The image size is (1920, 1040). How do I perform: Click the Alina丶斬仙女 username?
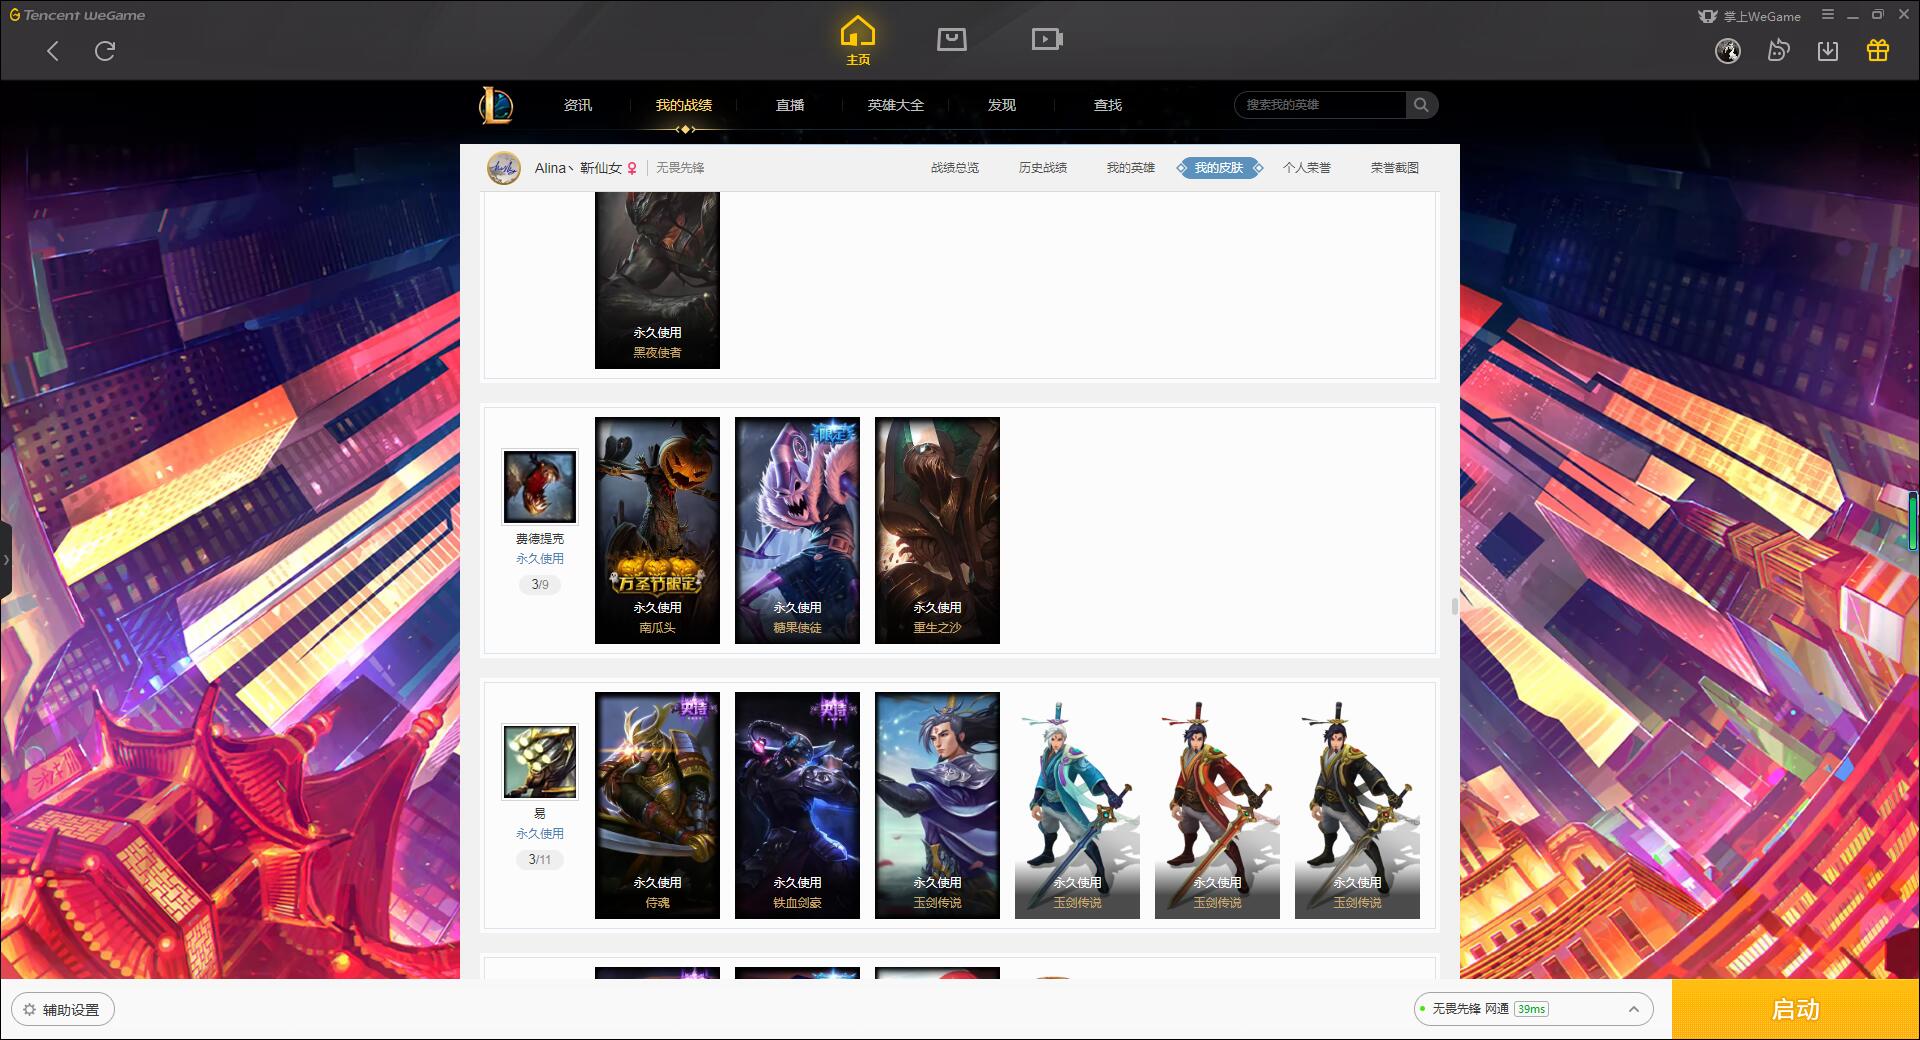tap(578, 168)
